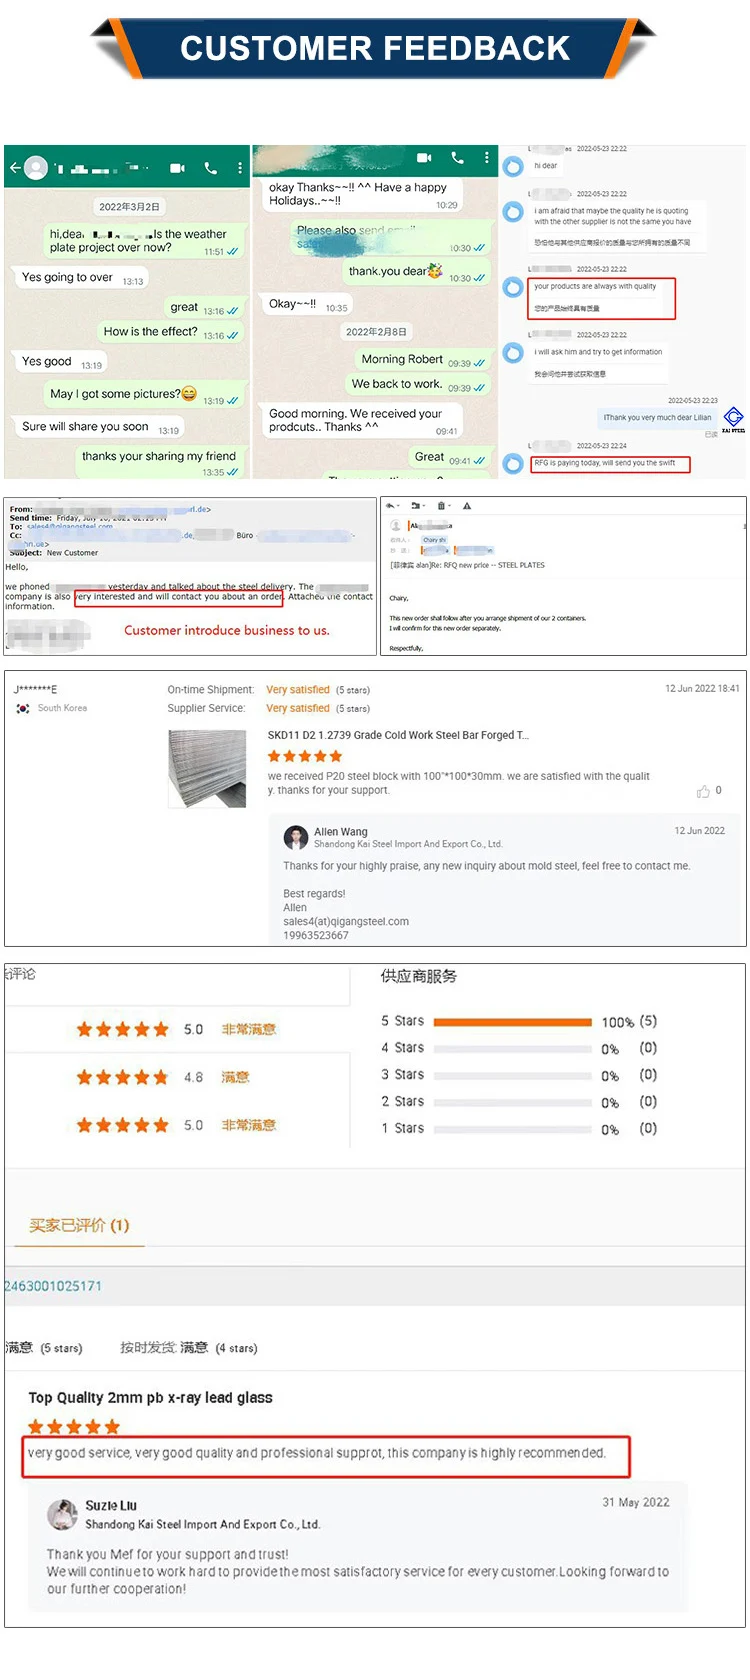Click "Shandong Kai Steel" under Suzie Liu's name

(x=203, y=1525)
